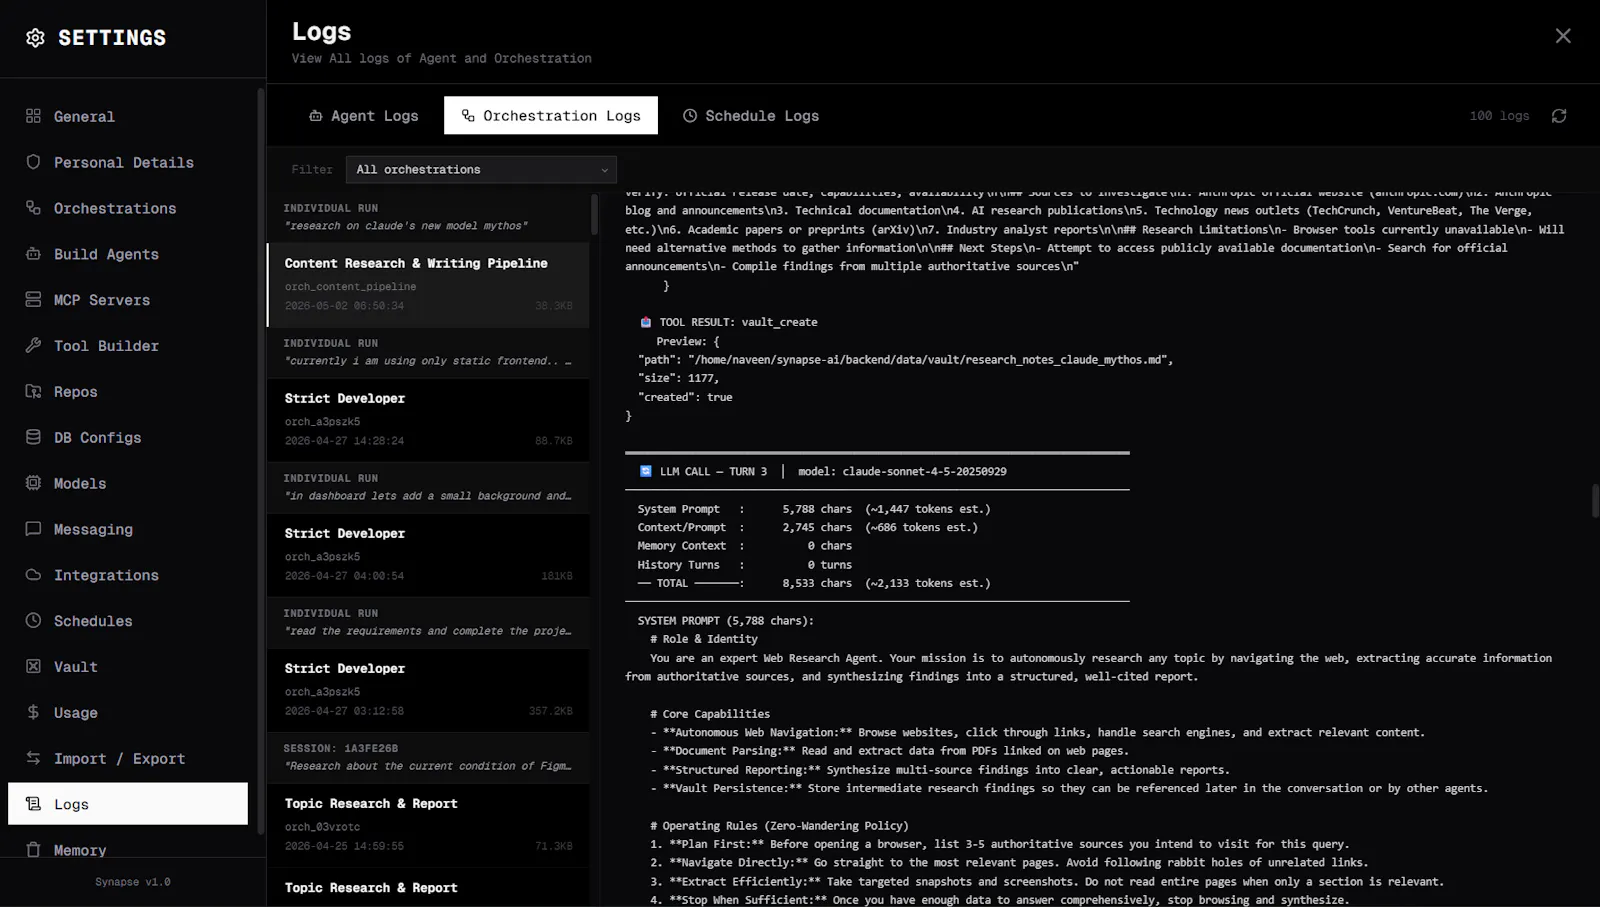The width and height of the screenshot is (1600, 907).
Task: Click the MCP Servers icon
Action: click(x=33, y=300)
